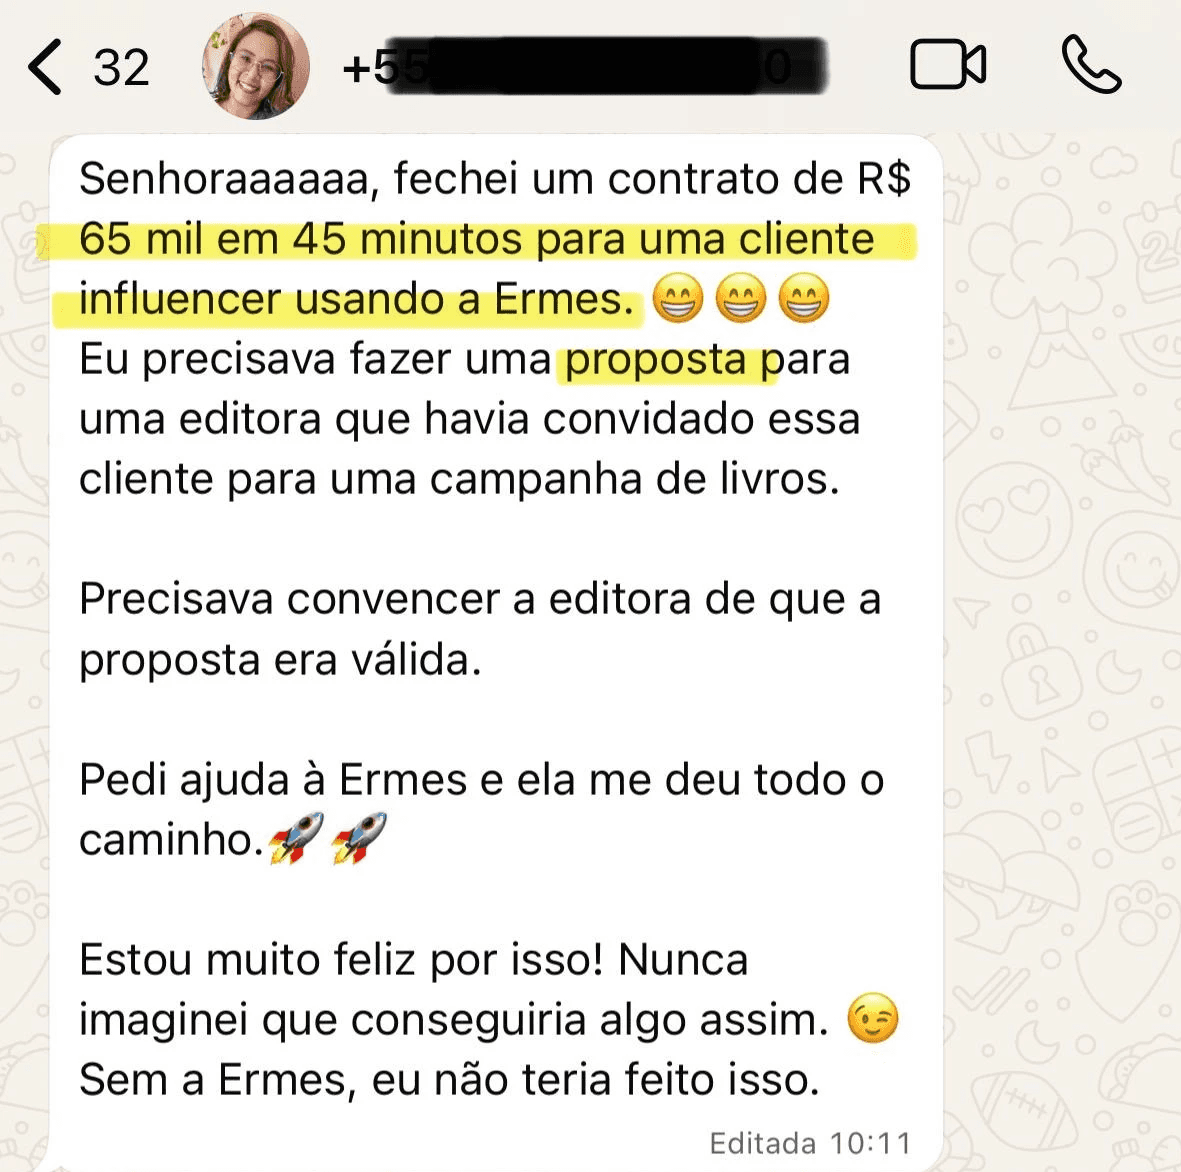This screenshot has height=1172, width=1181.
Task: Open contact info via the +55 number
Action: (x=584, y=66)
